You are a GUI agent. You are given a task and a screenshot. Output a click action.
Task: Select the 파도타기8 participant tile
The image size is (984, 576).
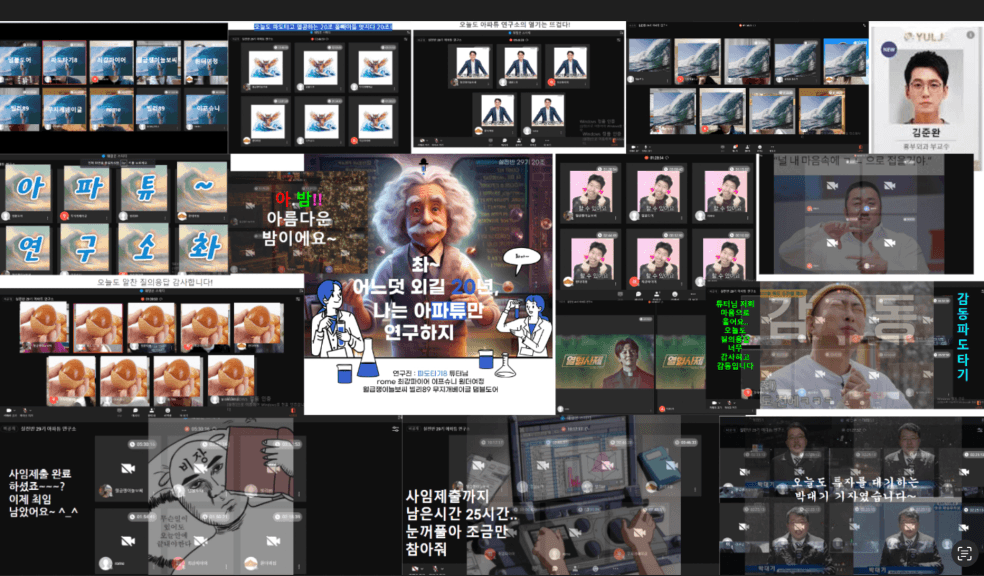pyautogui.click(x=64, y=63)
